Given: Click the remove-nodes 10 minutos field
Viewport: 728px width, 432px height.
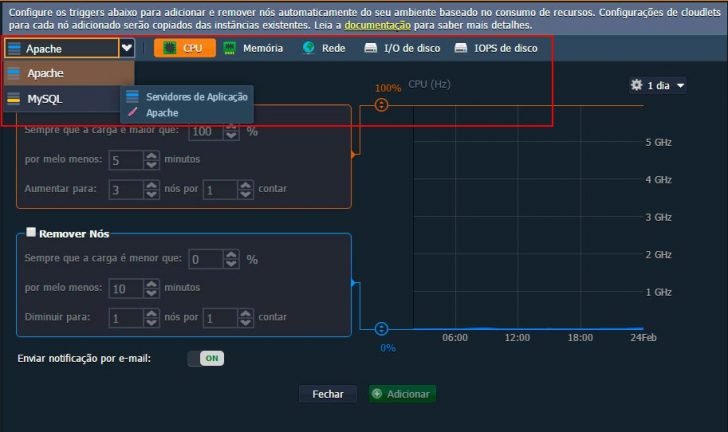Looking at the screenshot, I should (126, 288).
